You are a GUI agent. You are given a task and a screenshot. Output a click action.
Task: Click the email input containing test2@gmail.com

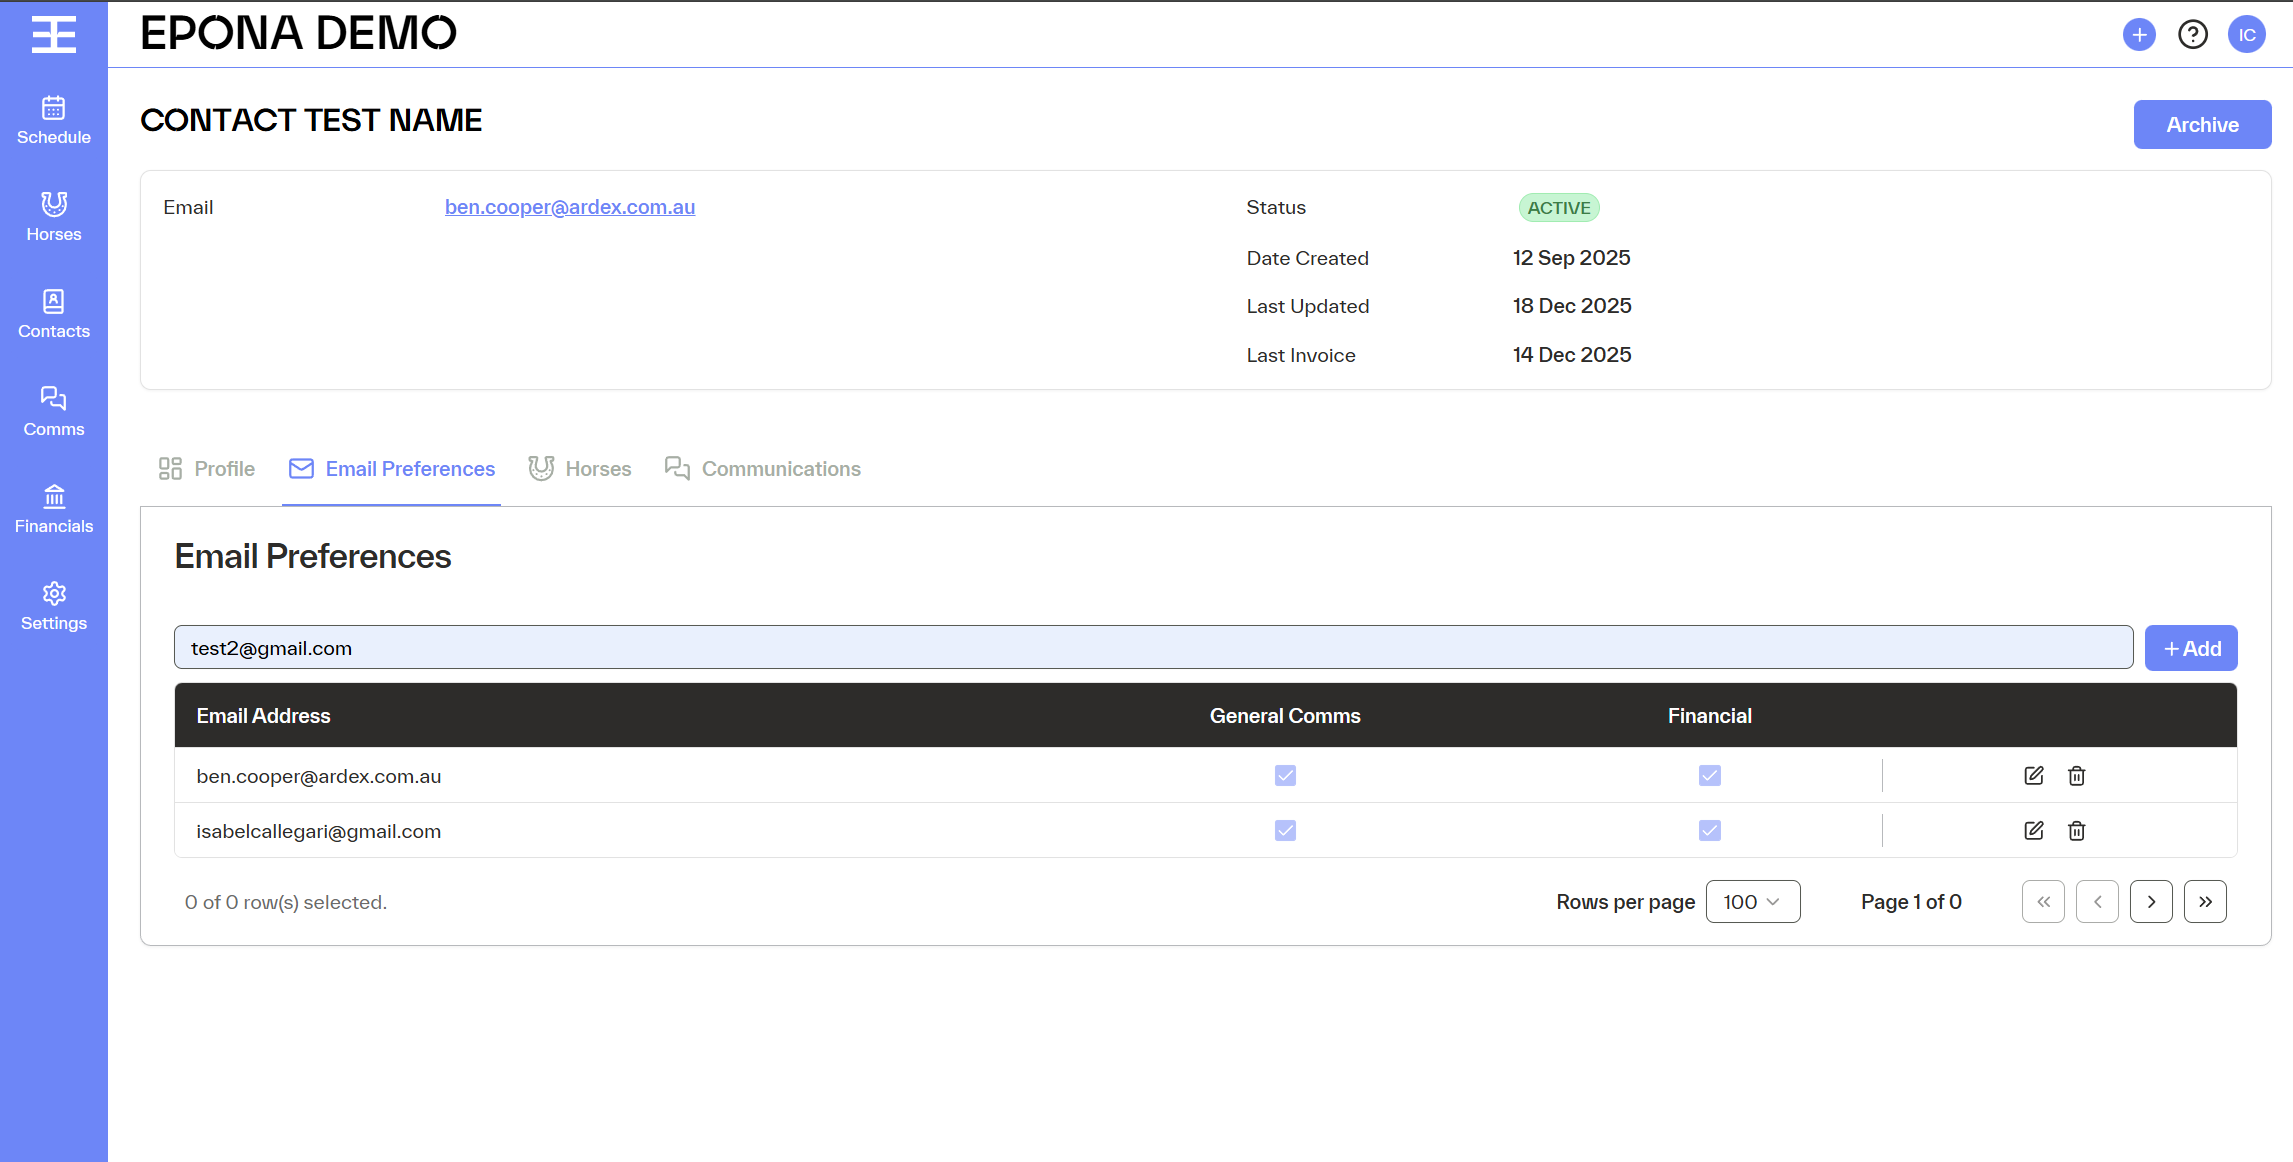(x=1152, y=648)
